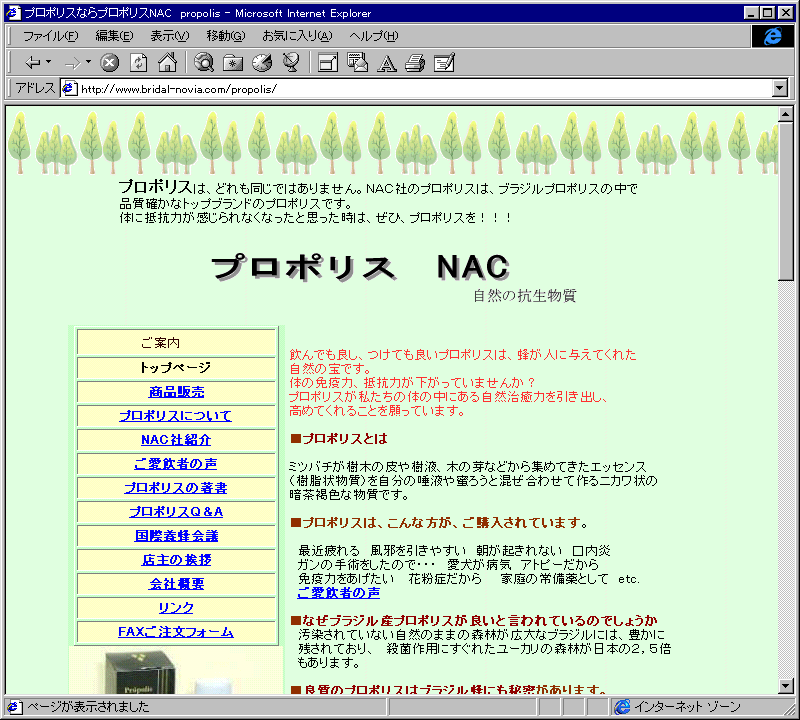Open the プロポリスについて link

[176, 416]
